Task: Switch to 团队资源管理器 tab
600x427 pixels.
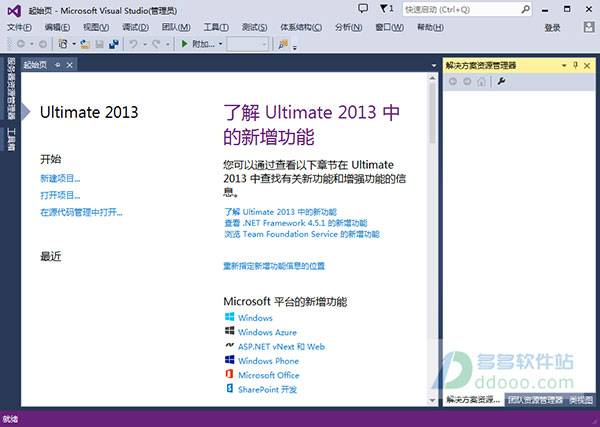Action: pyautogui.click(x=535, y=400)
